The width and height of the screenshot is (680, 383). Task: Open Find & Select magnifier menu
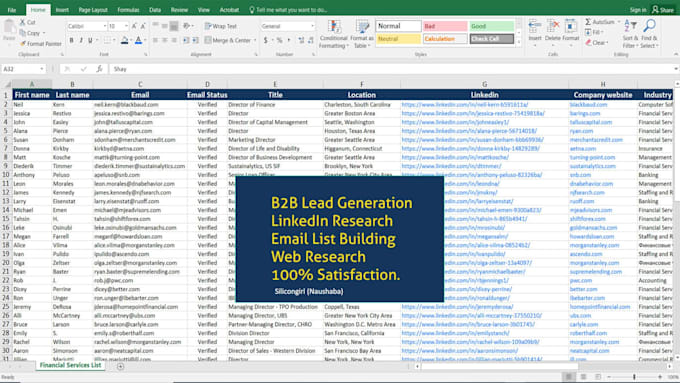[x=649, y=34]
